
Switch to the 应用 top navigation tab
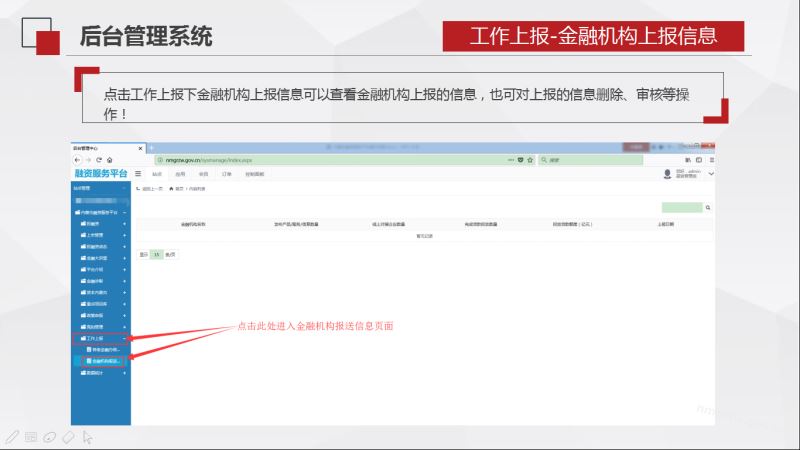(x=180, y=174)
